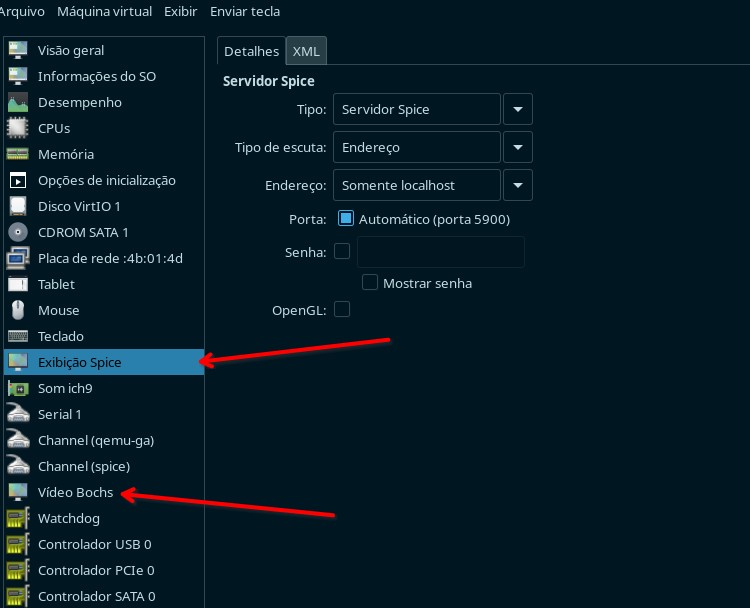This screenshot has height=608, width=750.
Task: Select Desempenho in the sidebar
Action: click(104, 102)
